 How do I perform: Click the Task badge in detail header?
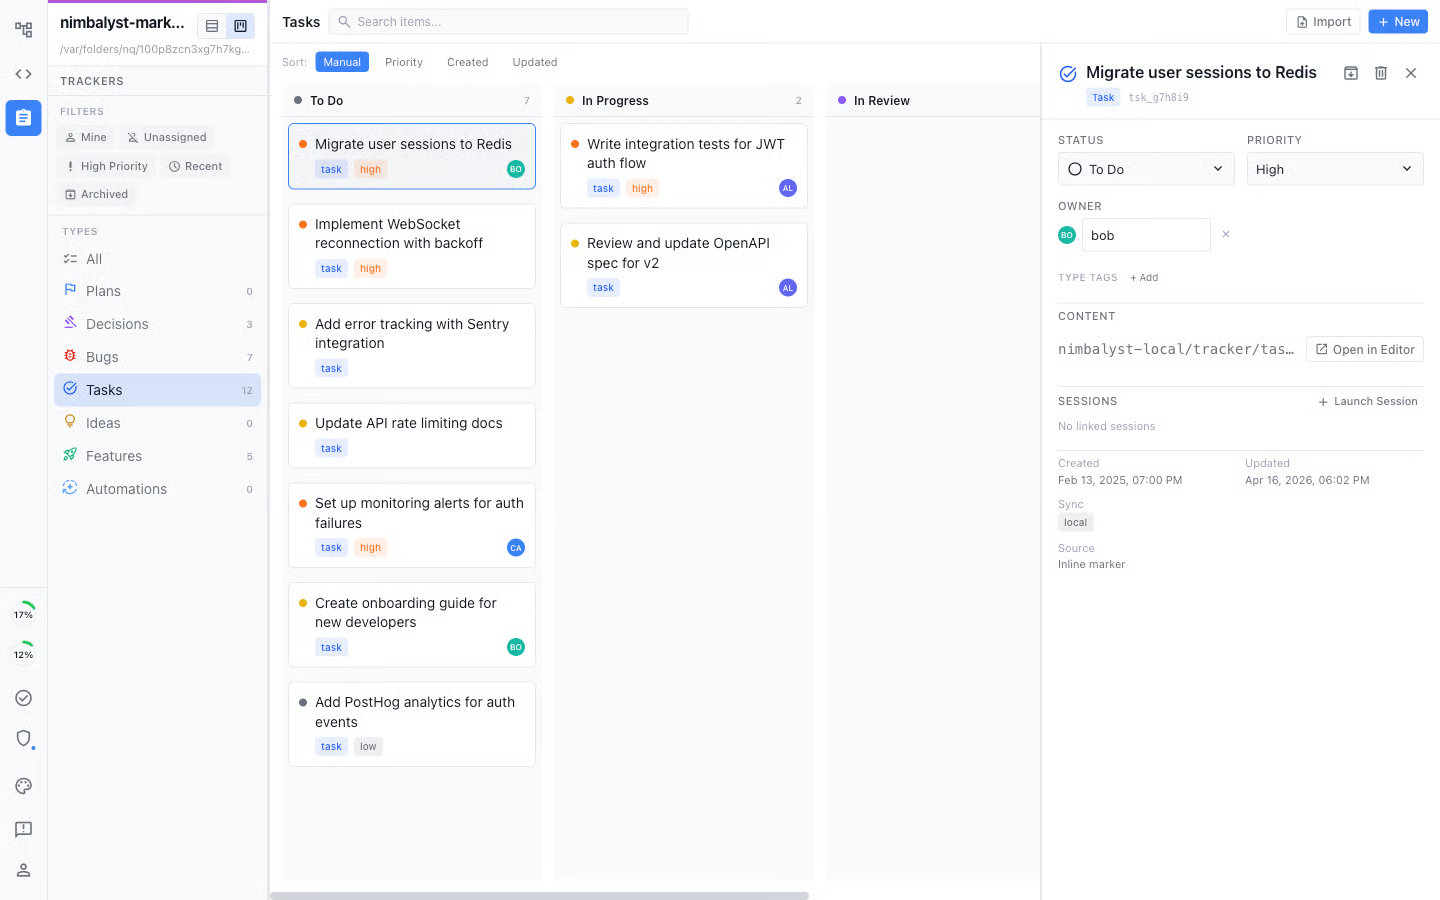1103,97
